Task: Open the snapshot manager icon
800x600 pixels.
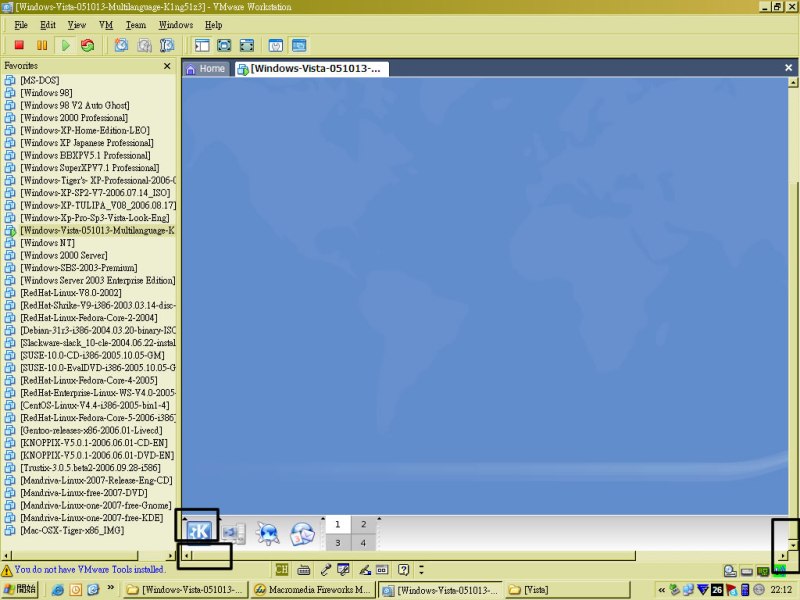Action: pos(167,45)
